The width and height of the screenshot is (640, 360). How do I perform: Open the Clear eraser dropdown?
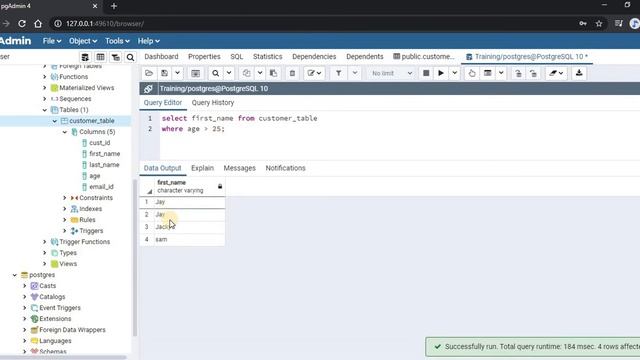tap(556, 73)
